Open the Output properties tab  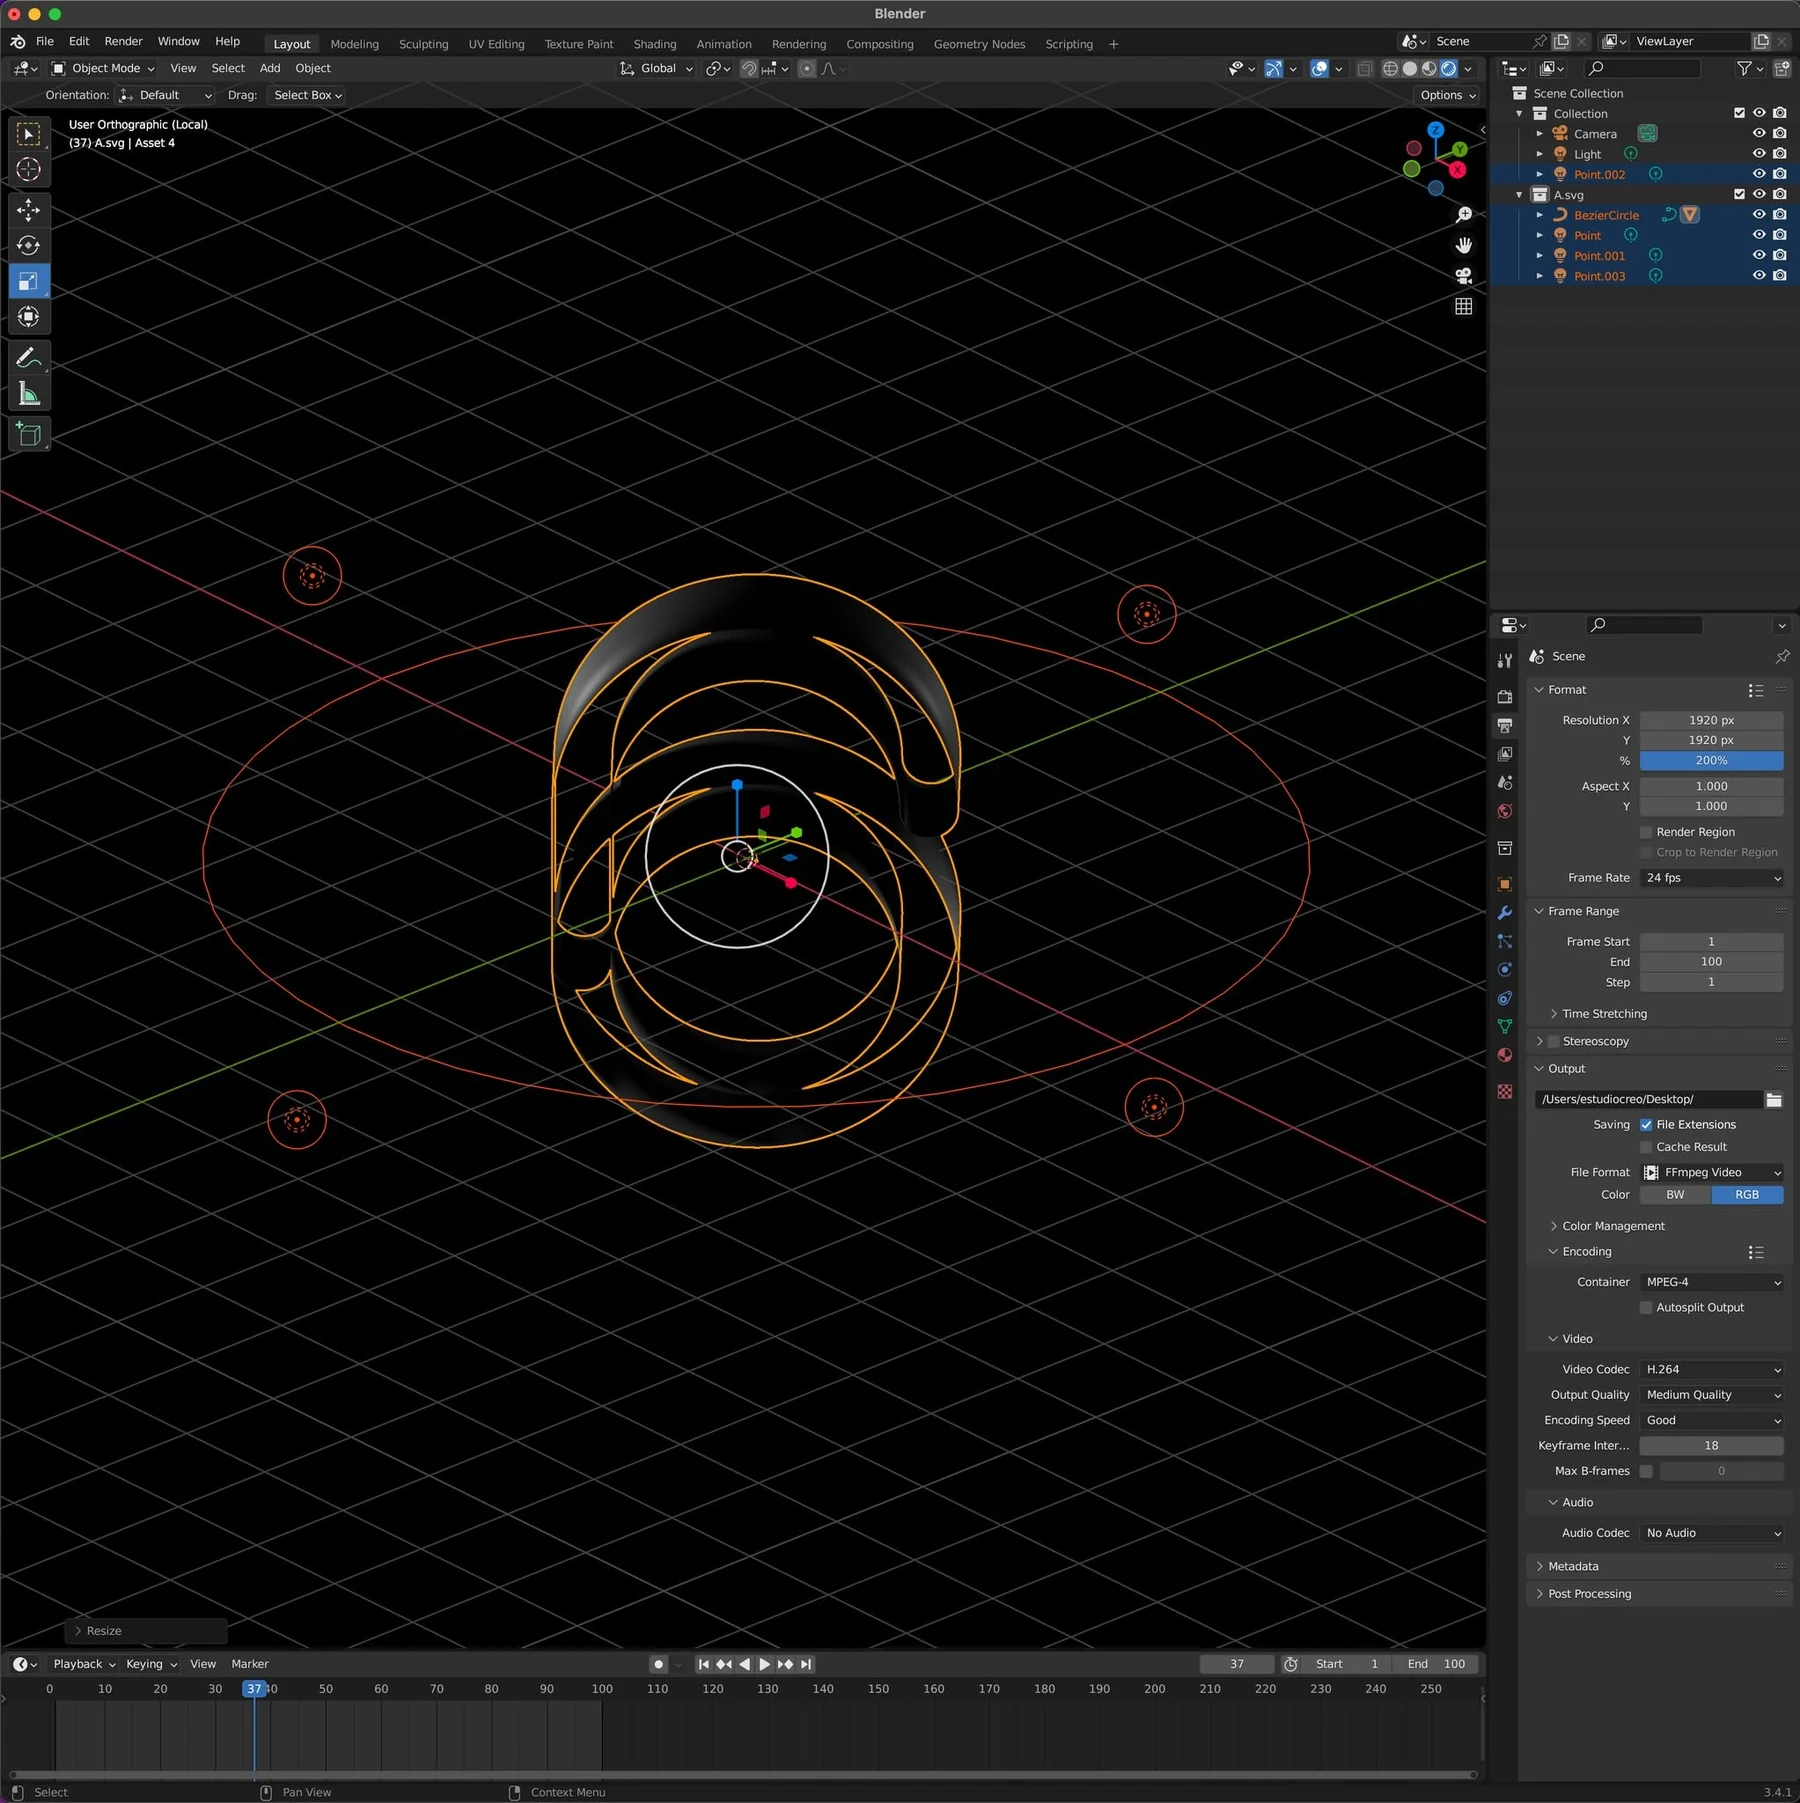click(1505, 725)
